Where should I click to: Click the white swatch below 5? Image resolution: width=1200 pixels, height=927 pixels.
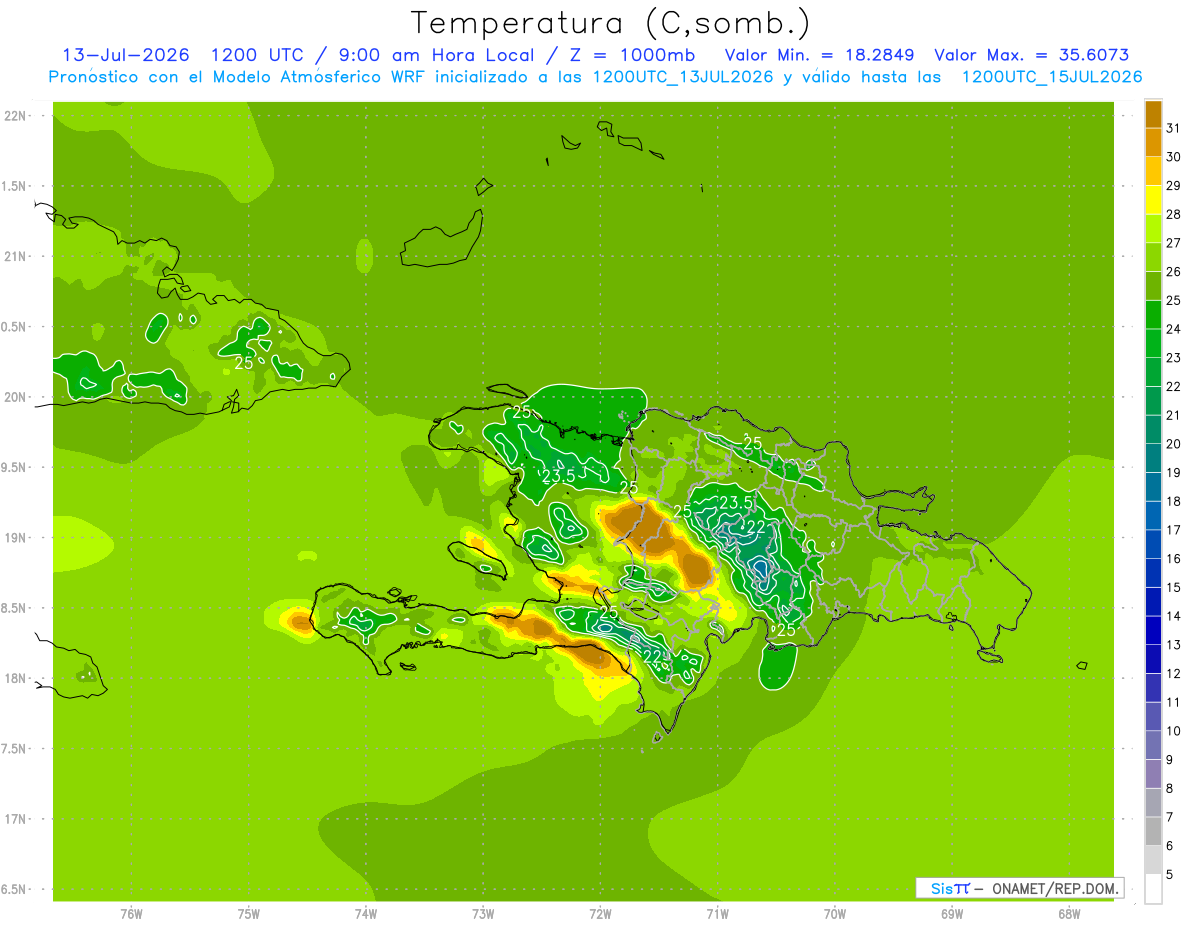pos(1153,889)
